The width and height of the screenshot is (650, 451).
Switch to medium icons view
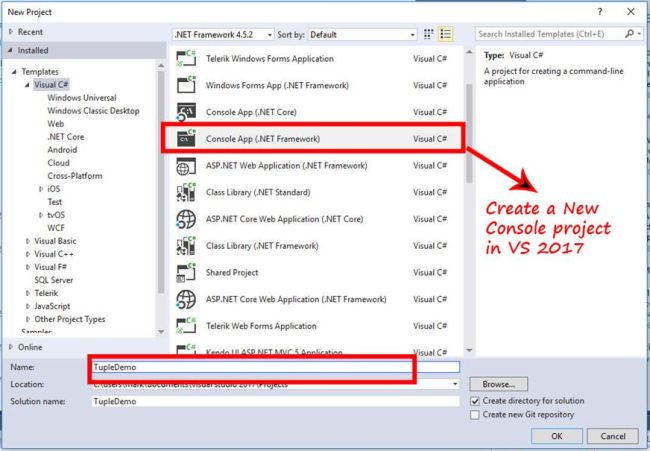(429, 34)
